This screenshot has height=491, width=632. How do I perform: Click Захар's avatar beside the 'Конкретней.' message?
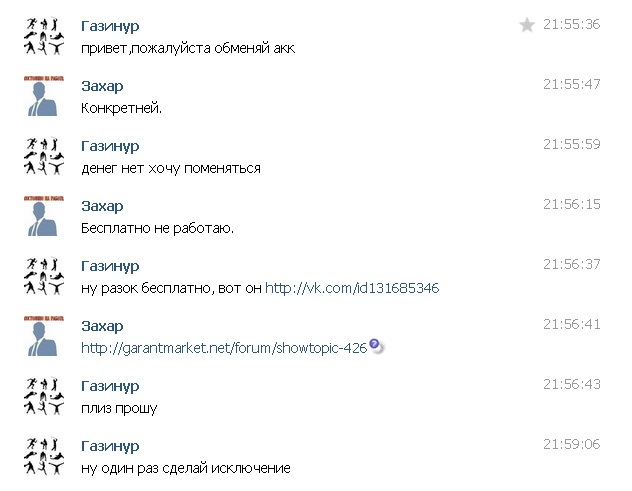[x=44, y=96]
